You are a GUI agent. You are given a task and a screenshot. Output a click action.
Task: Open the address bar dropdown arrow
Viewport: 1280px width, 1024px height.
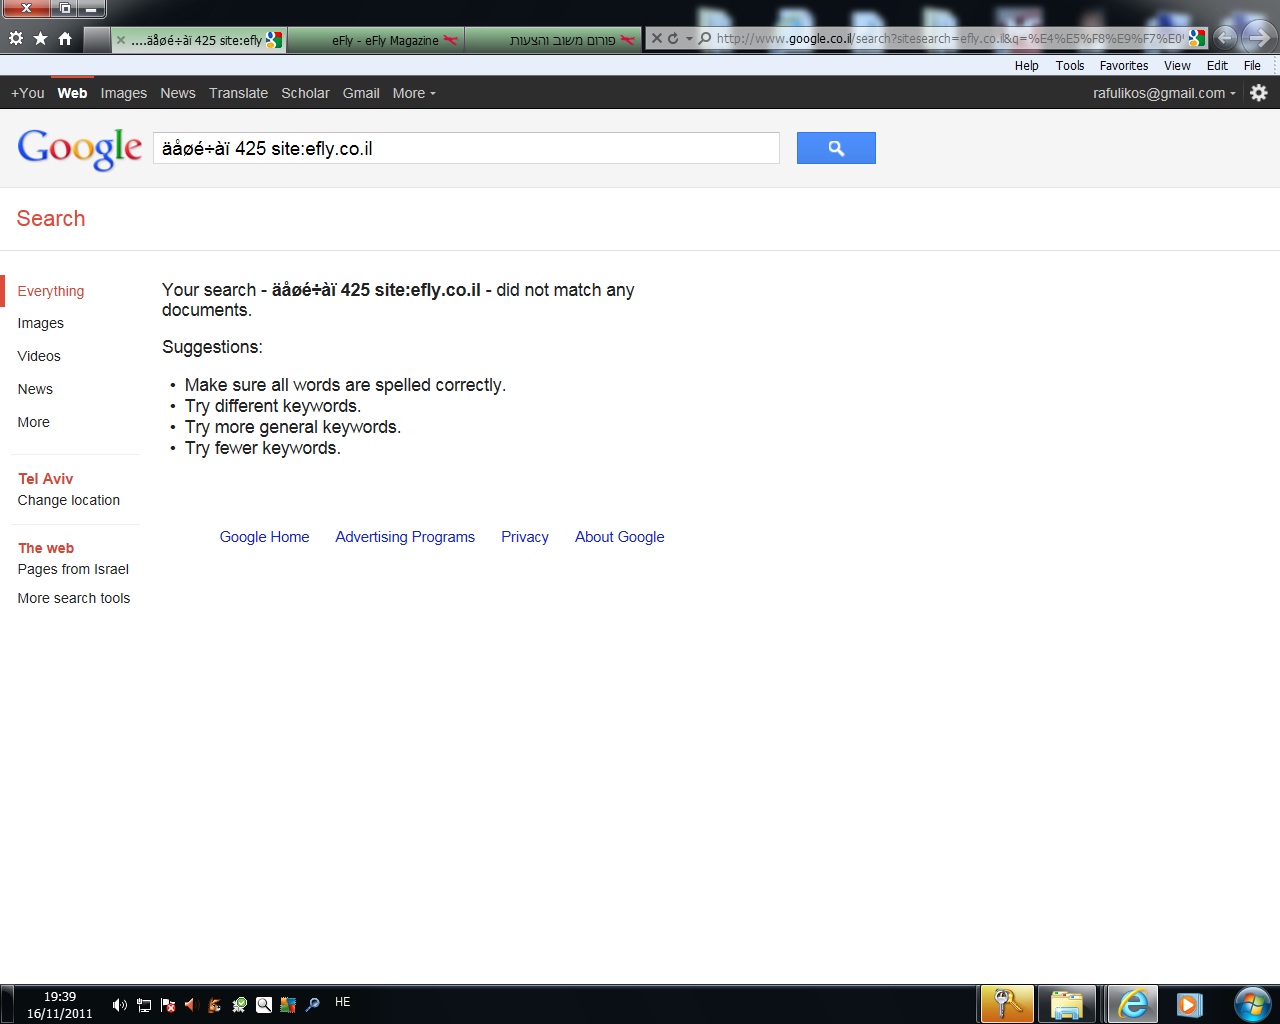click(689, 39)
